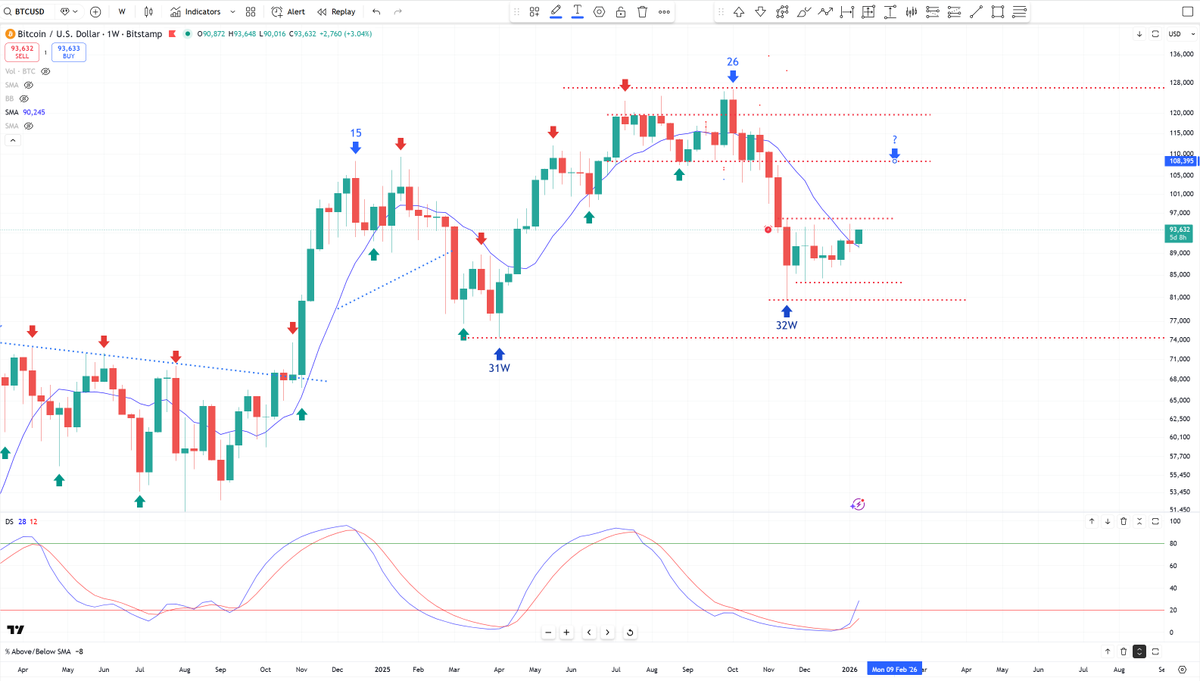This screenshot has width=1200, height=681.
Task: Select the Arrow Up mark tool
Action: coord(739,12)
